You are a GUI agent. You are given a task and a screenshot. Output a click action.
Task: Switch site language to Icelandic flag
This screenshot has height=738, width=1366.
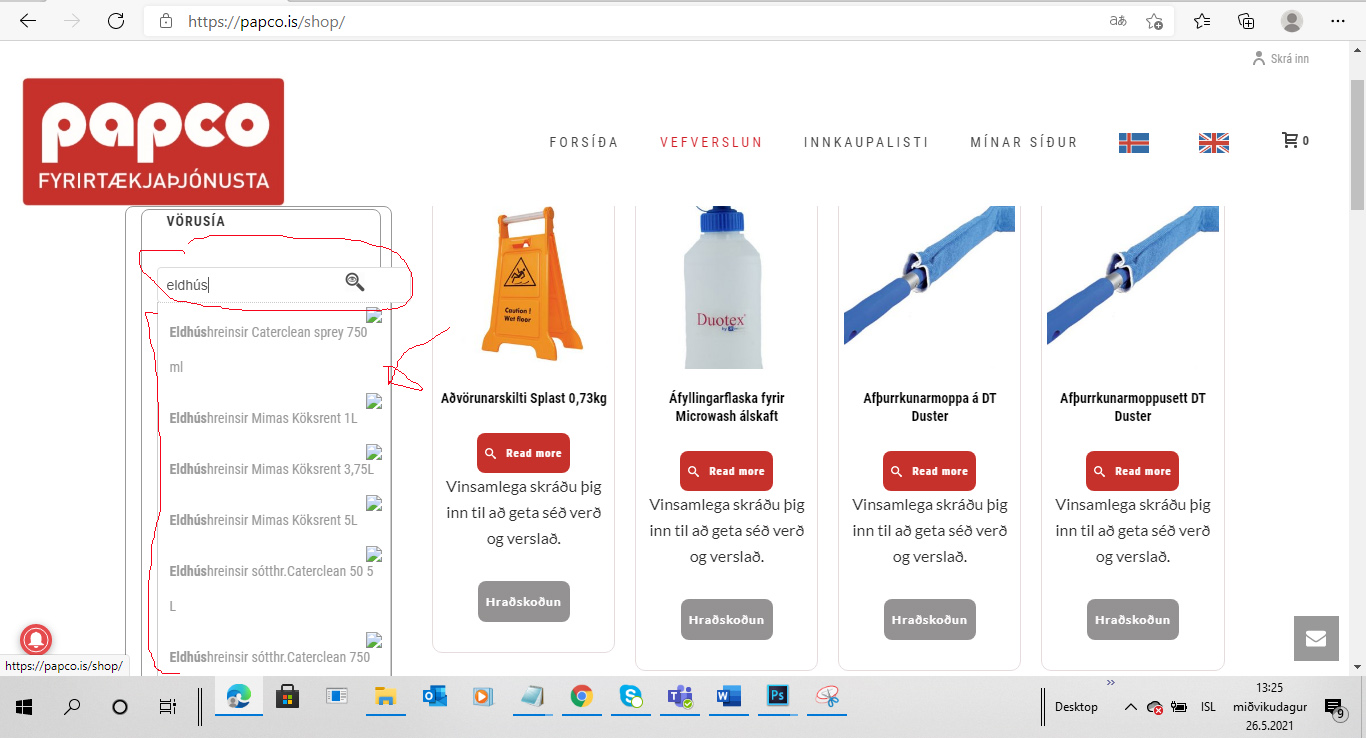[x=1133, y=142]
